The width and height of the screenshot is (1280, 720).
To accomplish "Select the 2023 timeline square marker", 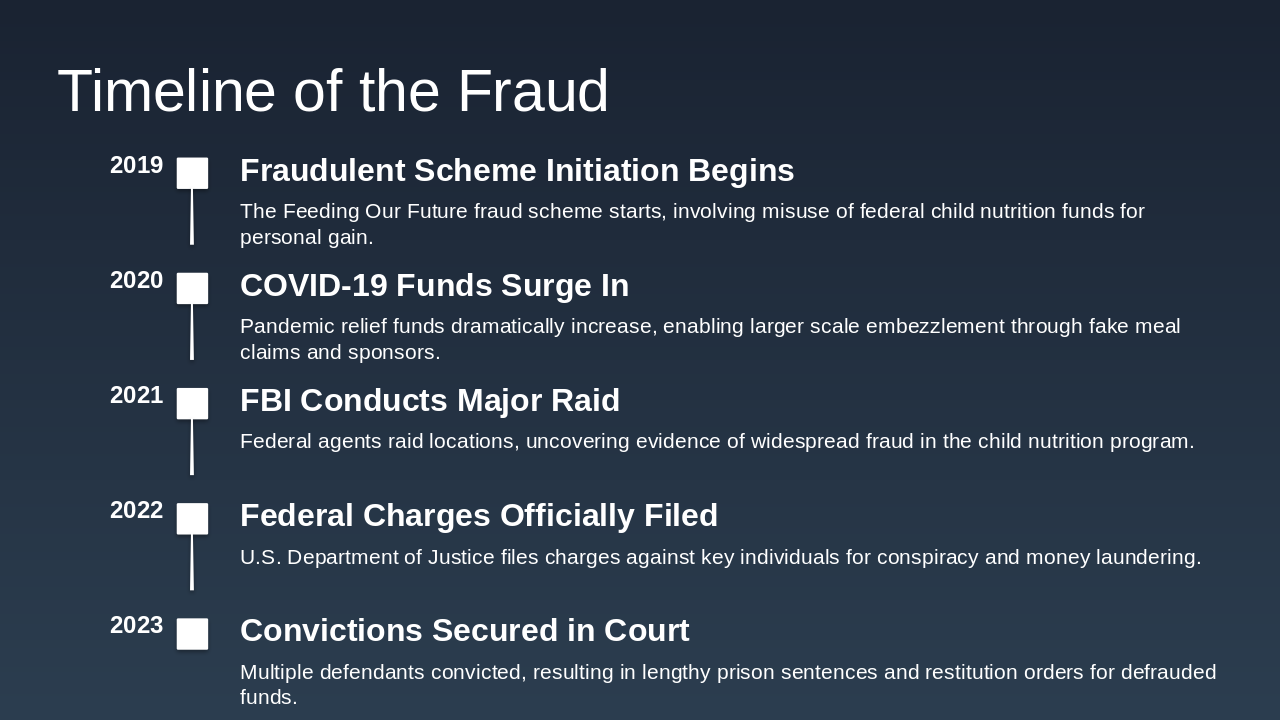I will (193, 633).
